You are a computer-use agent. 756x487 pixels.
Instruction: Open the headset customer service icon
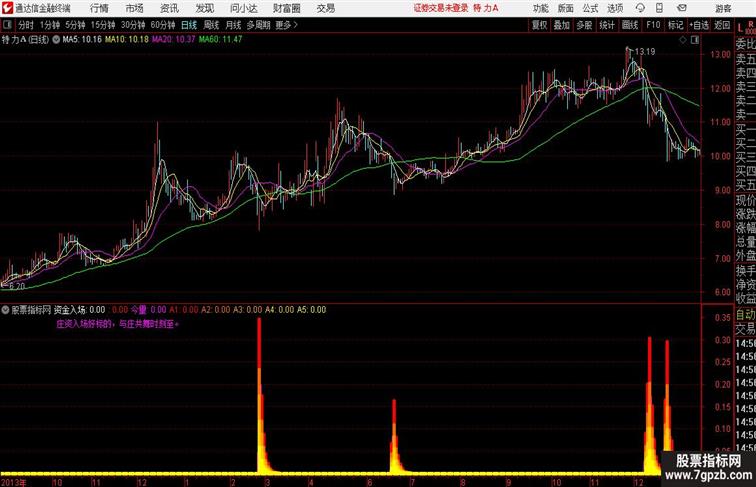[x=640, y=8]
